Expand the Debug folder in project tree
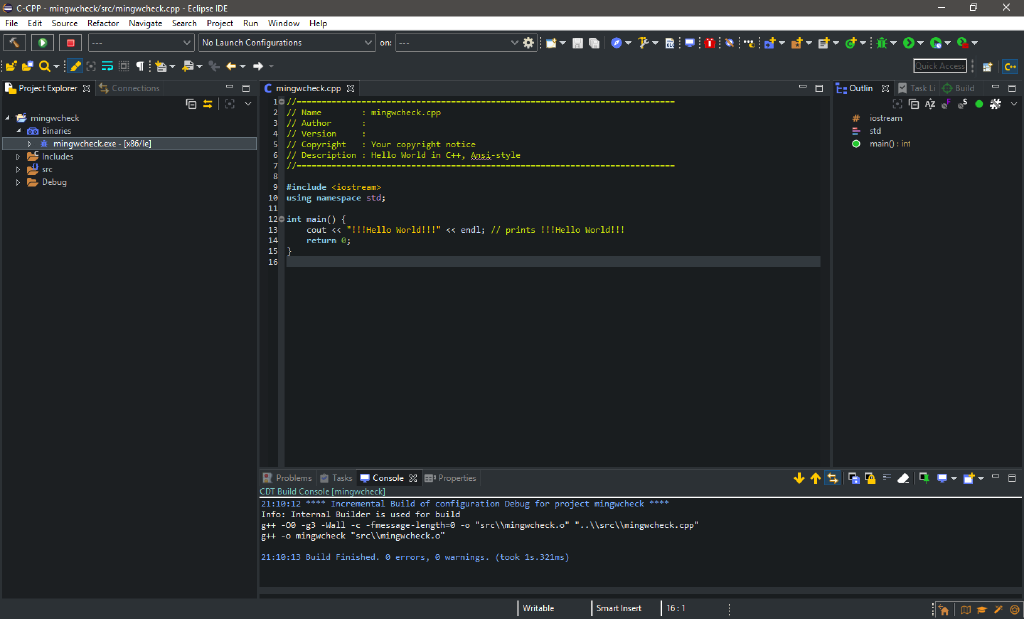Image resolution: width=1024 pixels, height=619 pixels. 18,182
